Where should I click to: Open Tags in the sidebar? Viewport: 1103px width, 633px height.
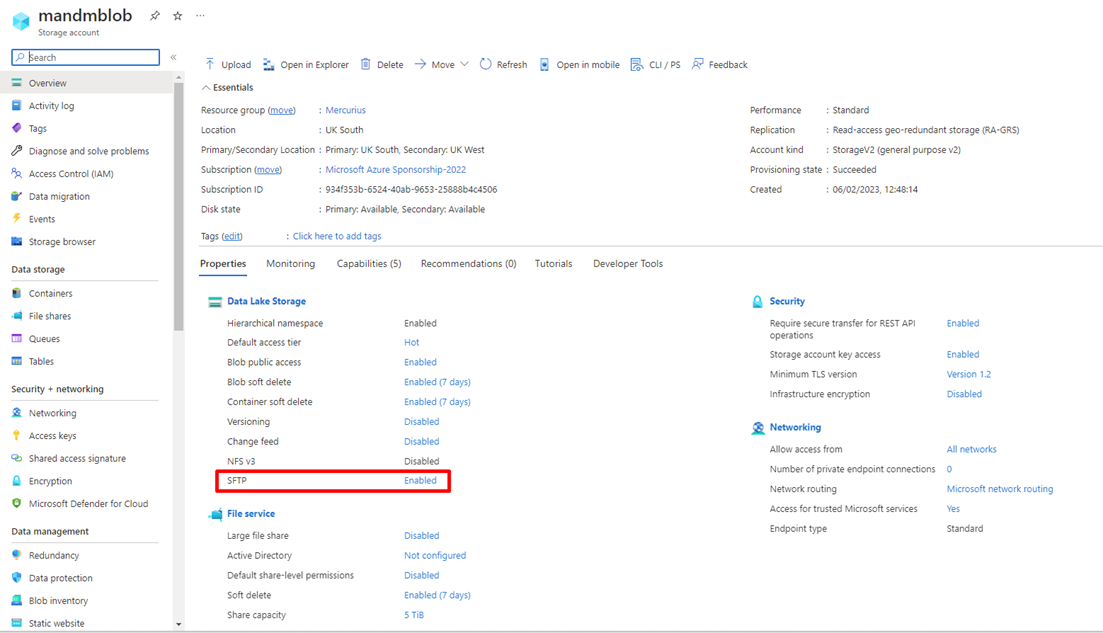point(37,128)
